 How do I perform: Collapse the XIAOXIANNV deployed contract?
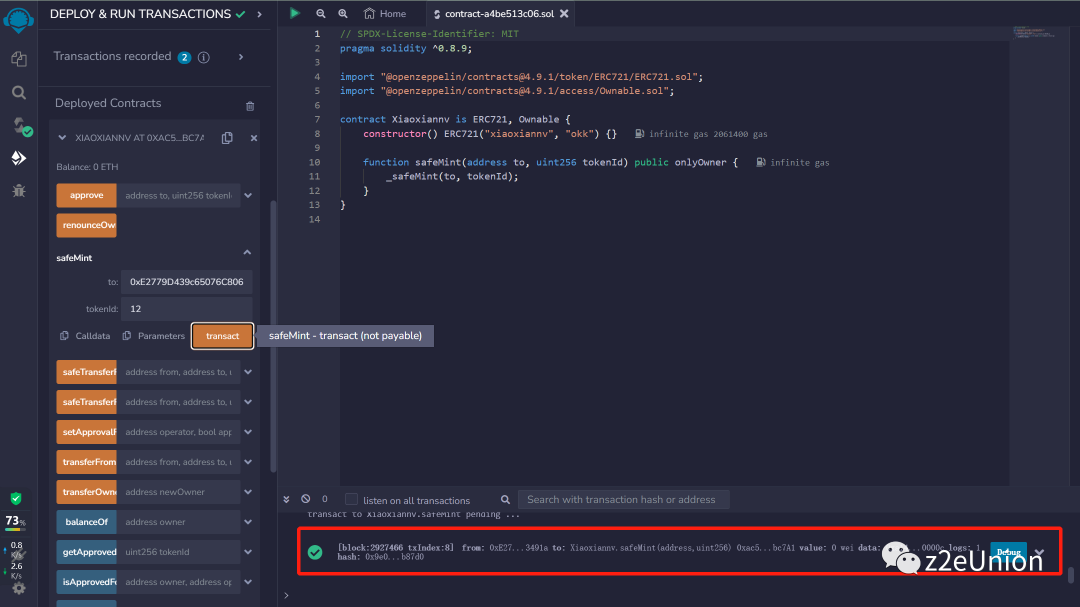click(x=63, y=138)
